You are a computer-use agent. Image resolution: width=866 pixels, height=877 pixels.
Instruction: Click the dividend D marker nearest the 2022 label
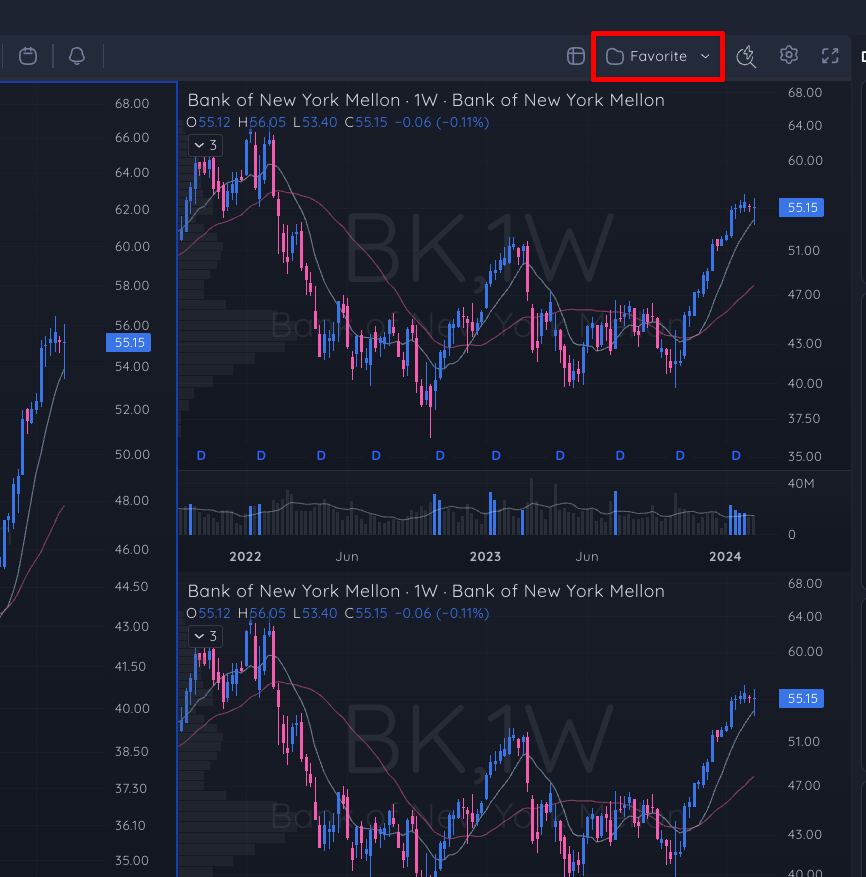[x=261, y=456]
